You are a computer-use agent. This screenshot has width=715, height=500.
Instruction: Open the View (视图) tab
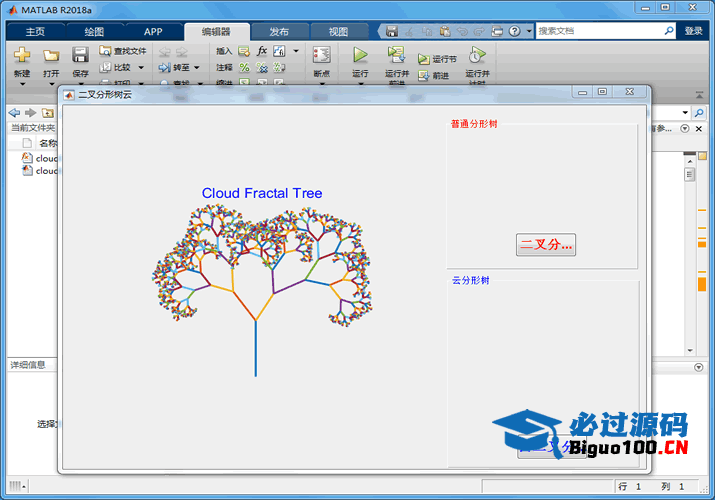(x=338, y=31)
